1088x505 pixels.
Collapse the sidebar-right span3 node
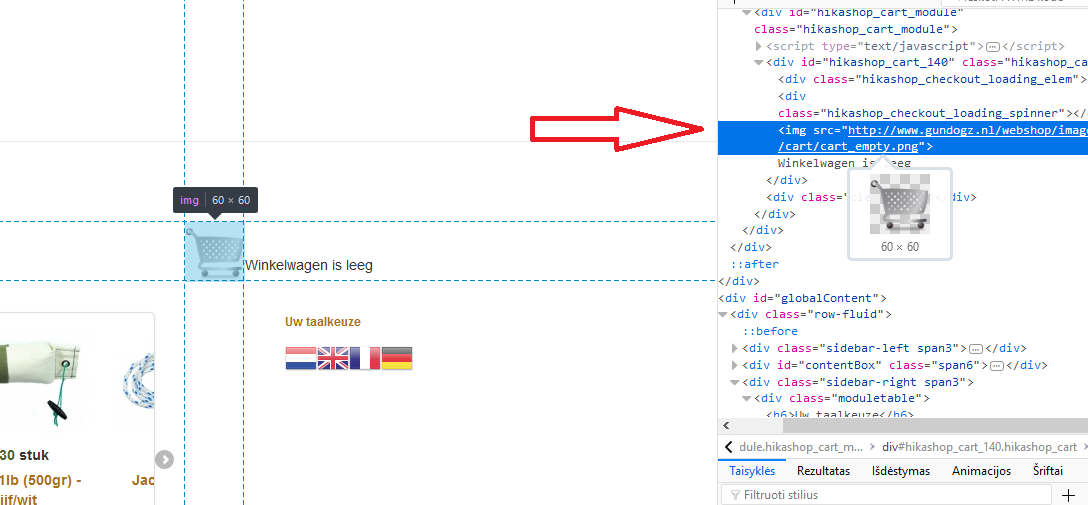[x=735, y=382]
